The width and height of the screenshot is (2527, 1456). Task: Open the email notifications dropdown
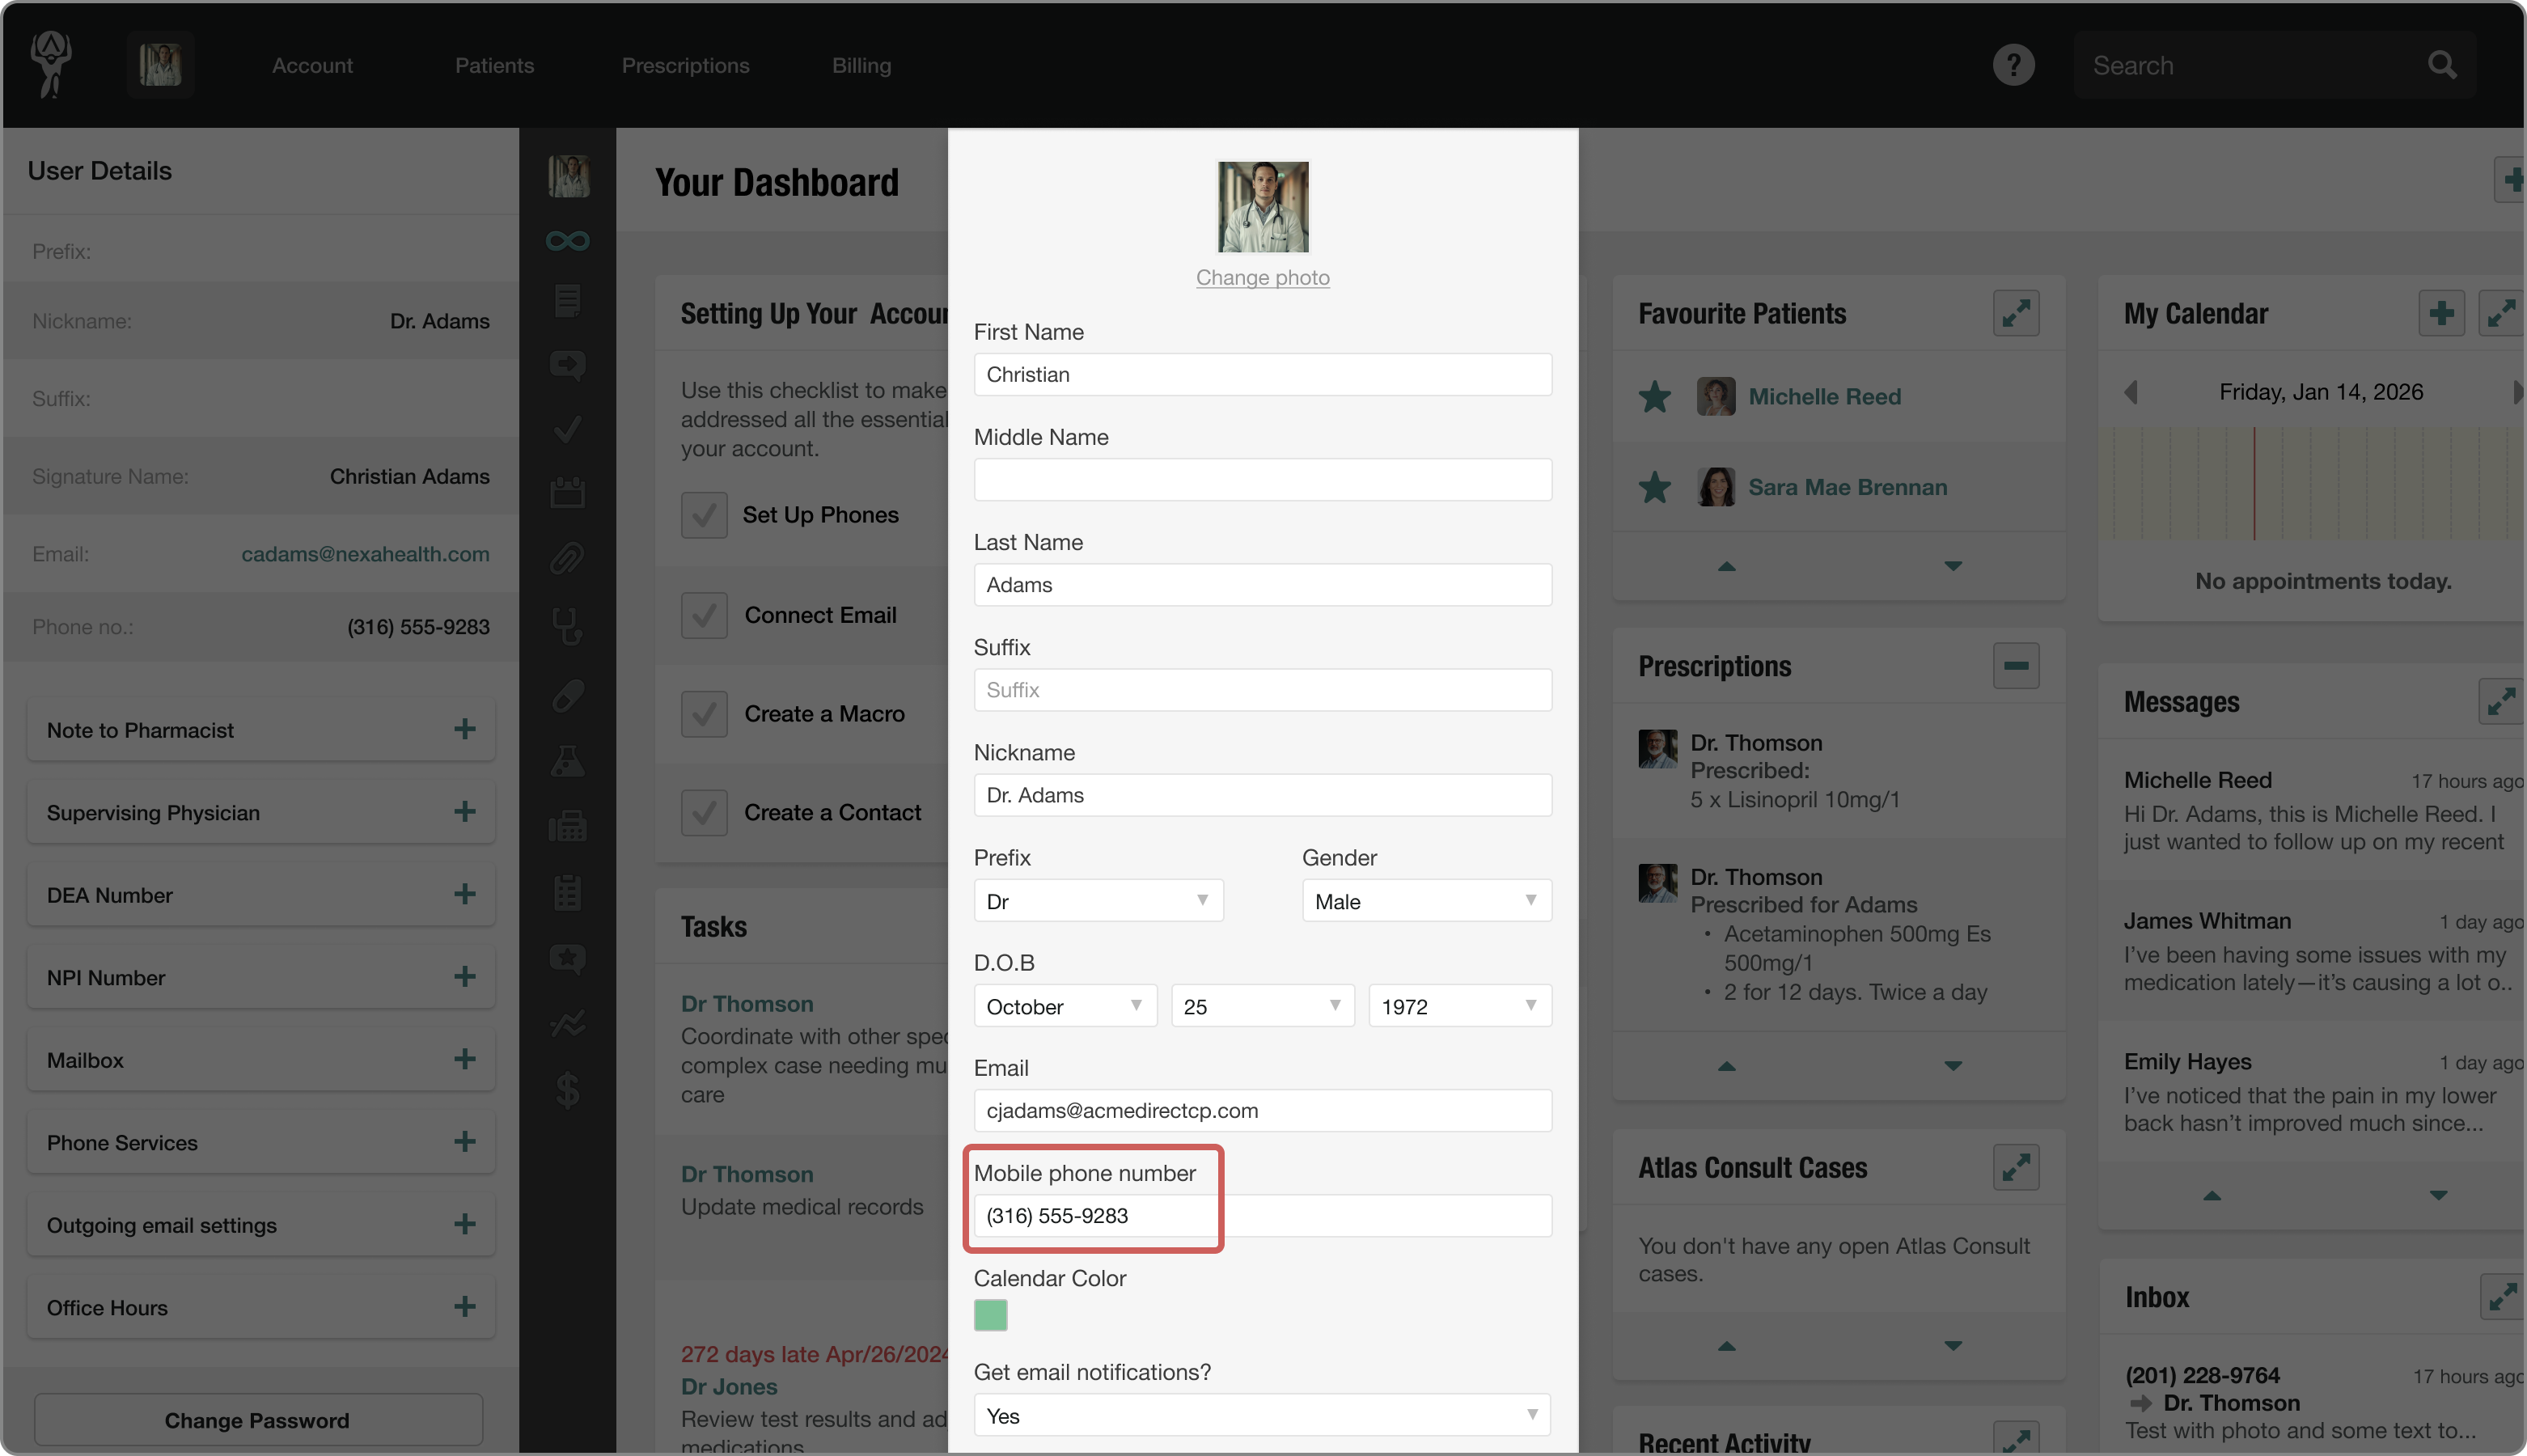click(x=1263, y=1415)
